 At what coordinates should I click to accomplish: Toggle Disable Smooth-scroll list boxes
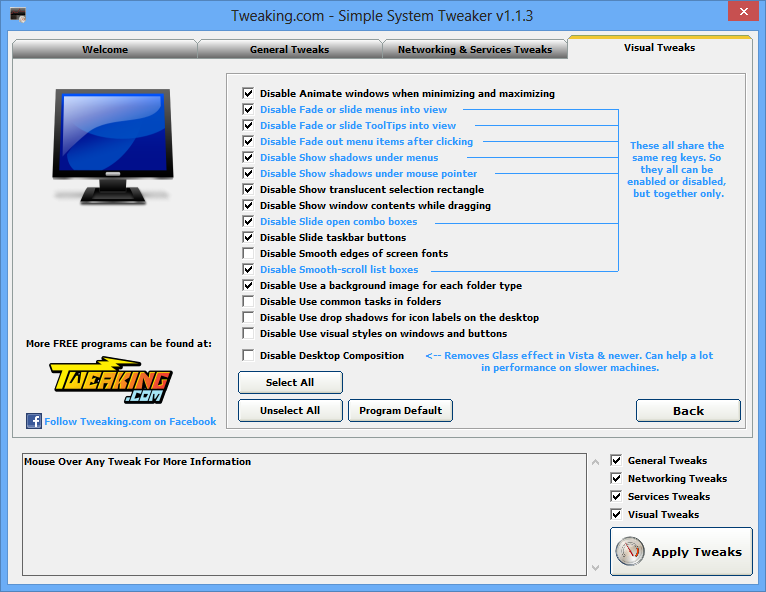click(248, 269)
